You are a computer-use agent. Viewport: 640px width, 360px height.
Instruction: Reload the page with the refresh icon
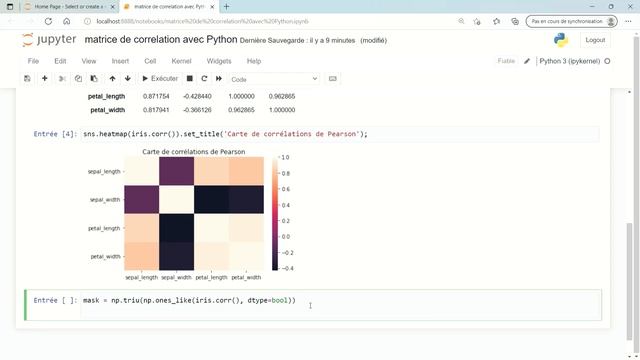[x=48, y=21]
